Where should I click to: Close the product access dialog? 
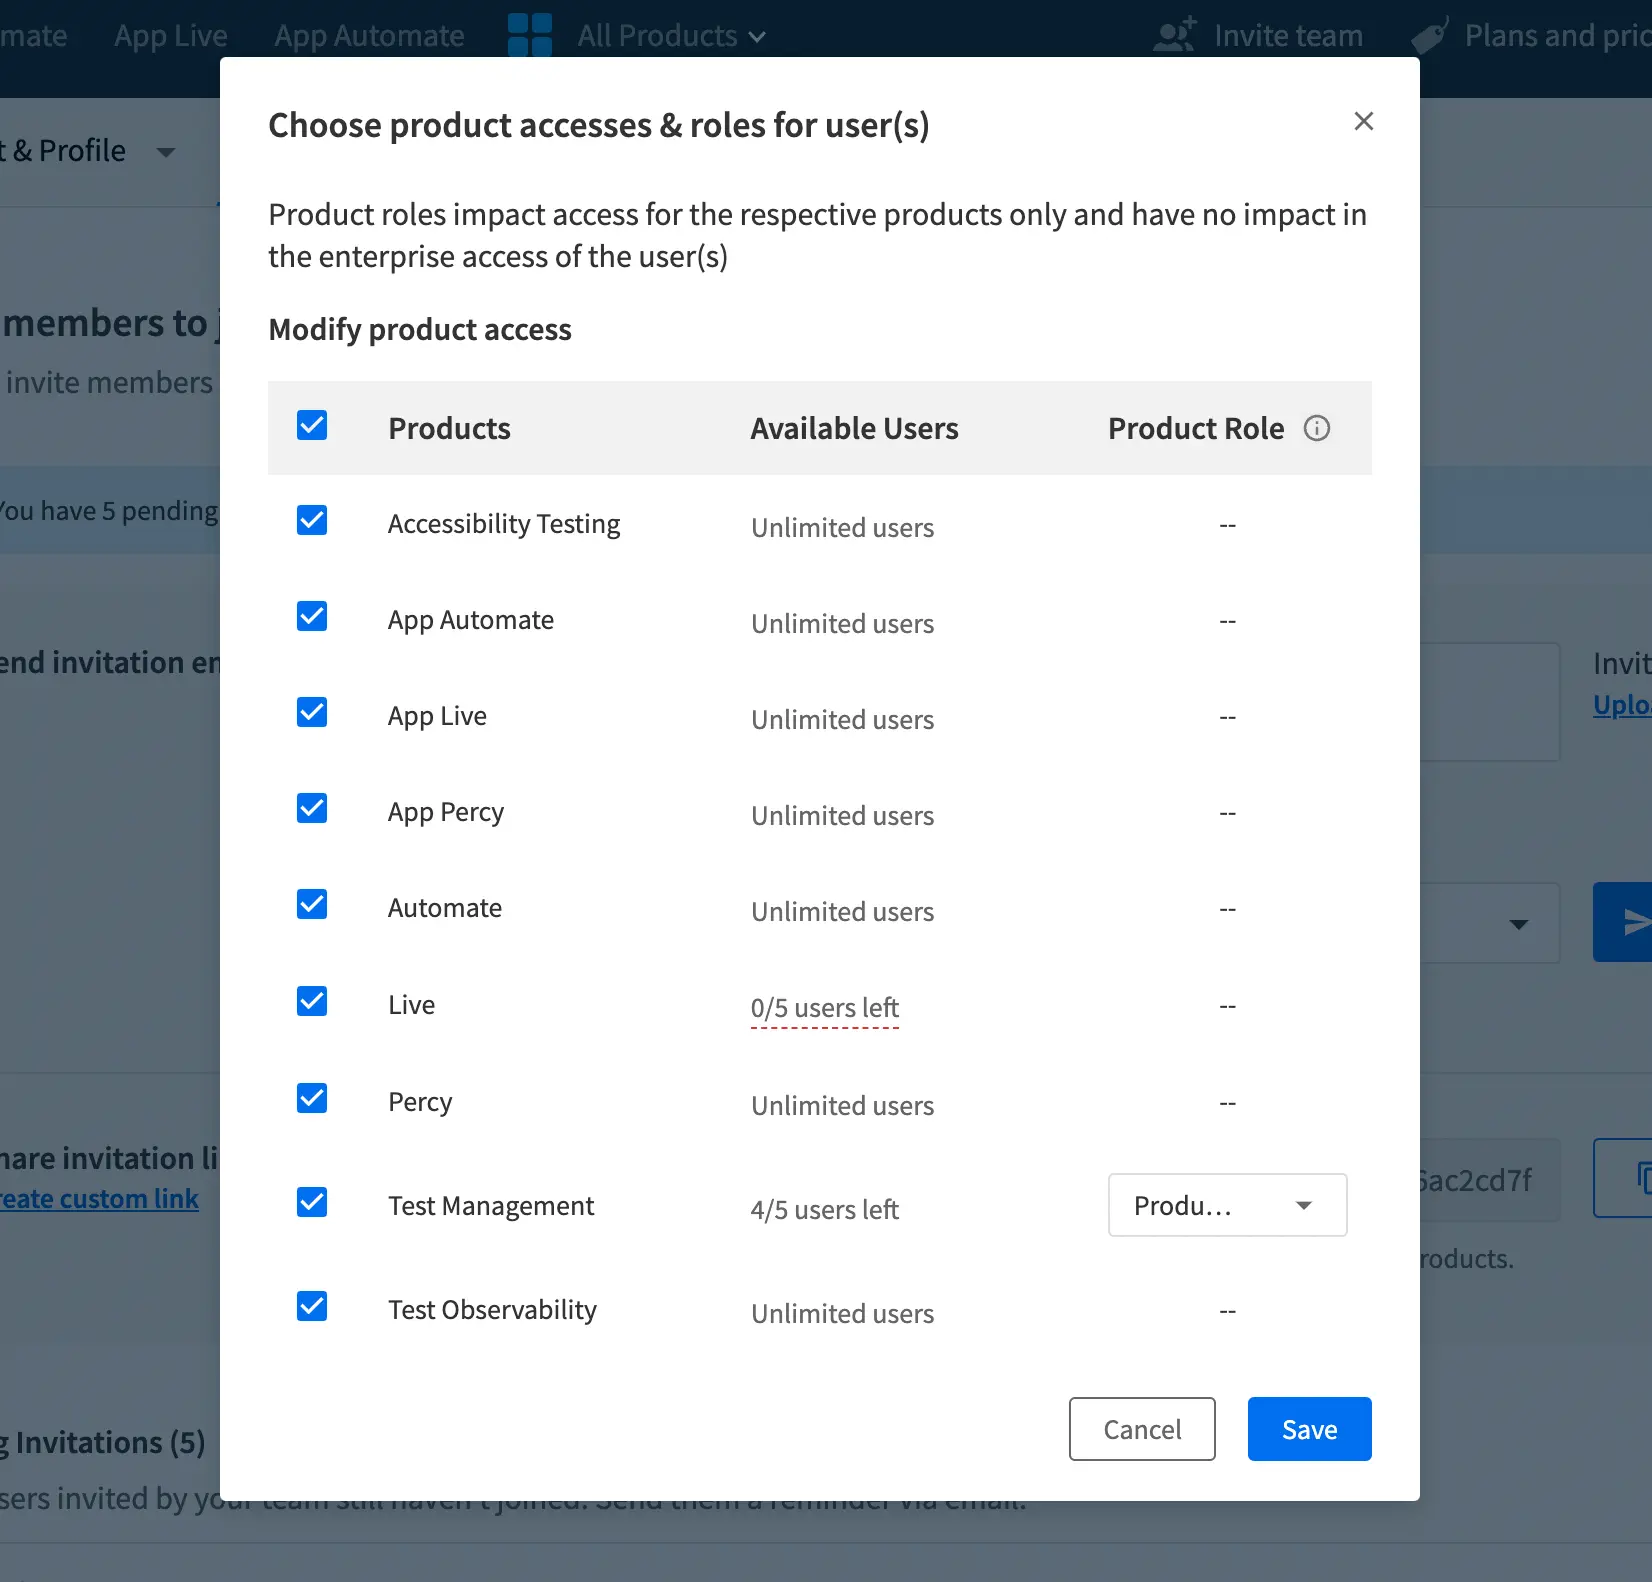pos(1363,121)
